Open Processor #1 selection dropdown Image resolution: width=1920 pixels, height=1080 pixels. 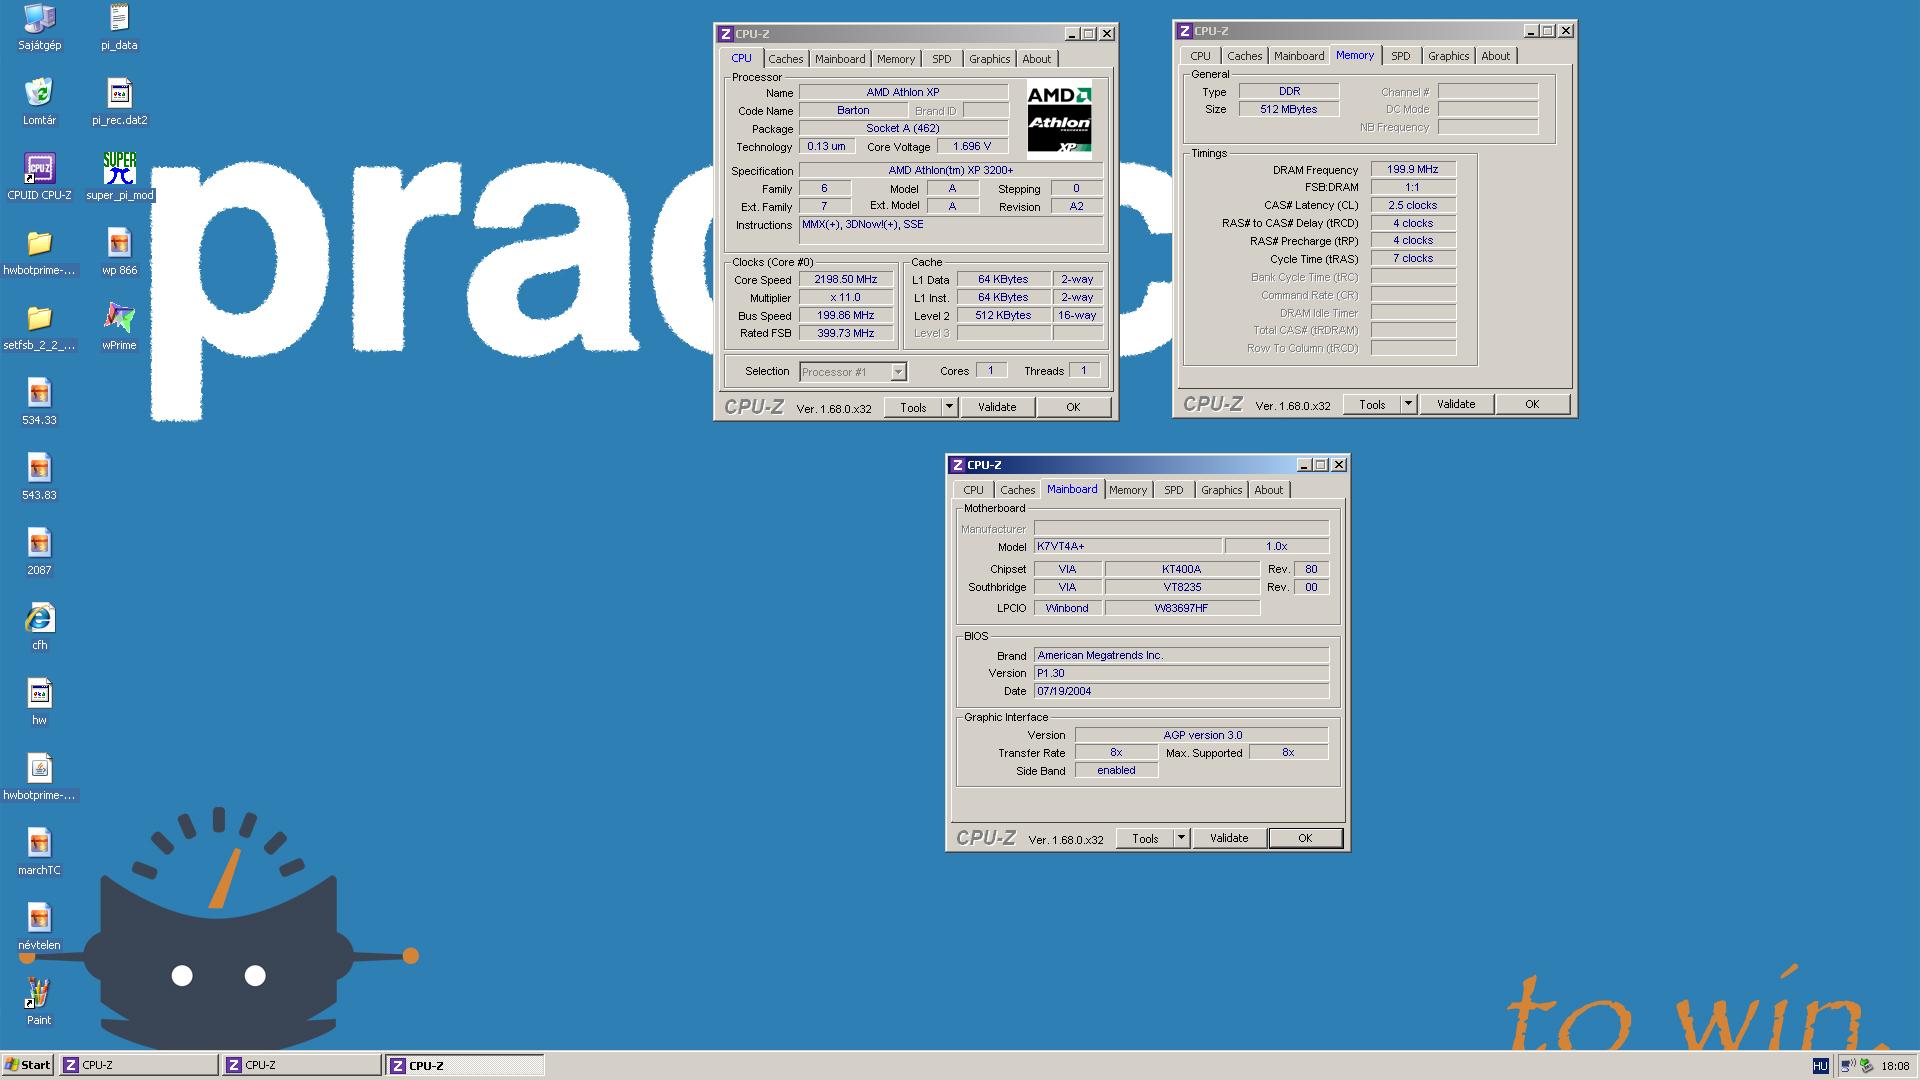click(x=898, y=372)
